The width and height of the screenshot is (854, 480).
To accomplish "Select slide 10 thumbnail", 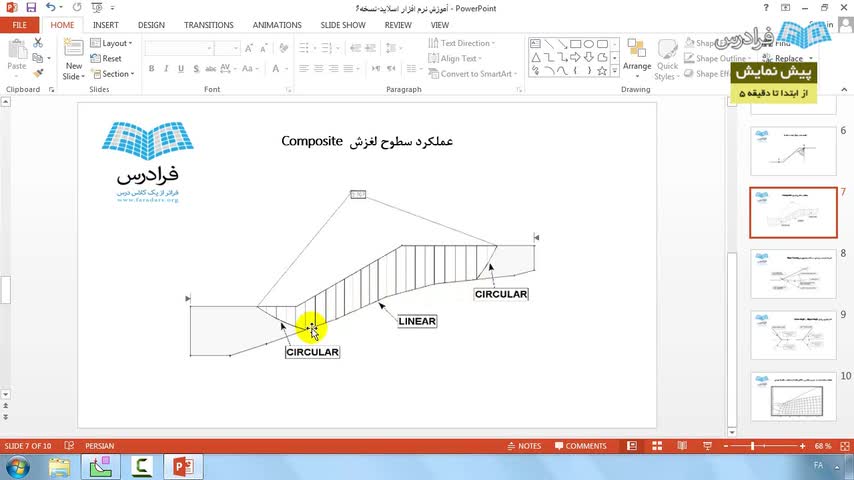I will pyautogui.click(x=793, y=397).
